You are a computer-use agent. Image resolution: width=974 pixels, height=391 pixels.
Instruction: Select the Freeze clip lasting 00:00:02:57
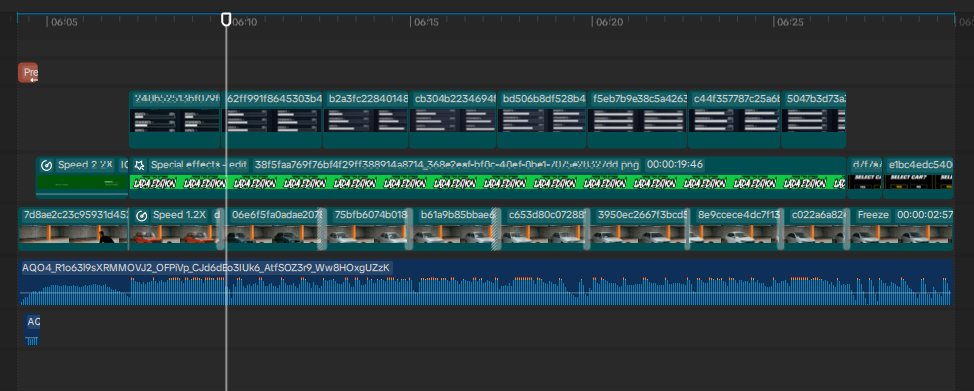[x=901, y=228]
